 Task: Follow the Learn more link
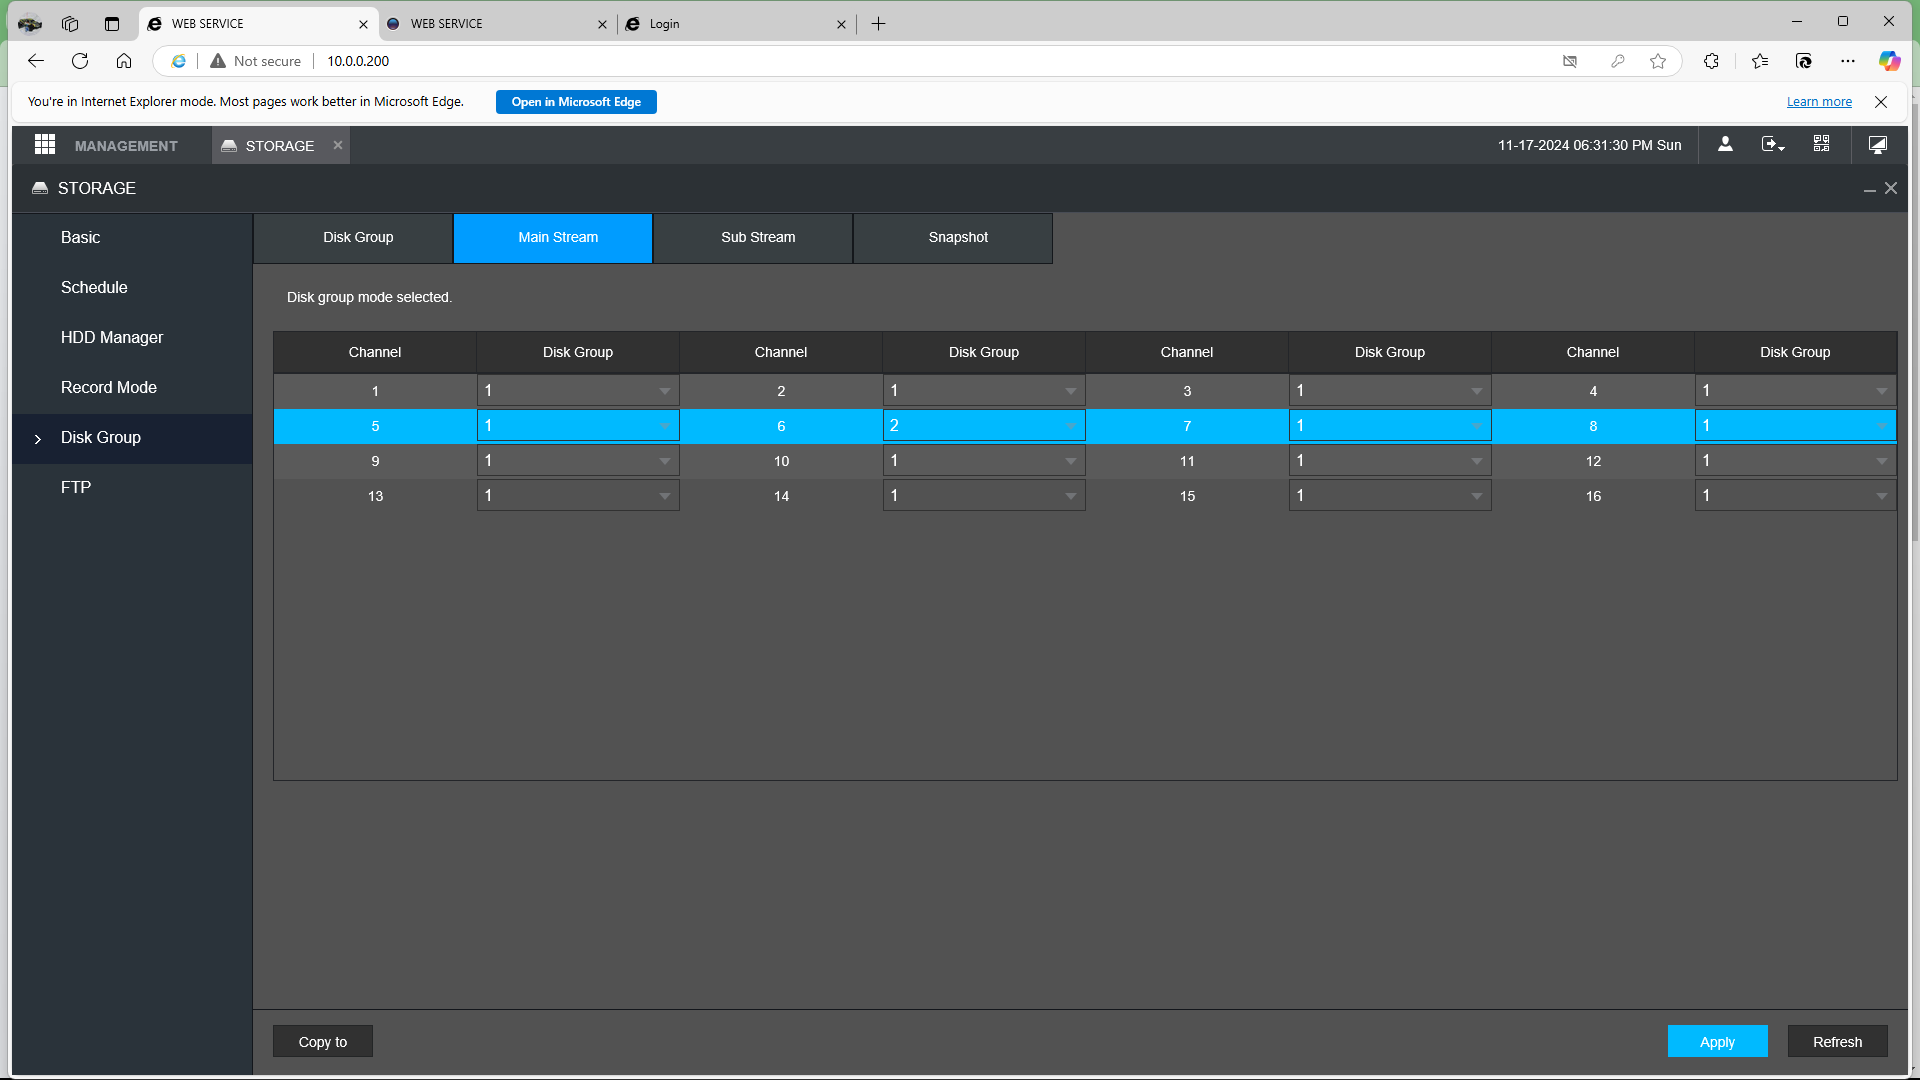1819,102
